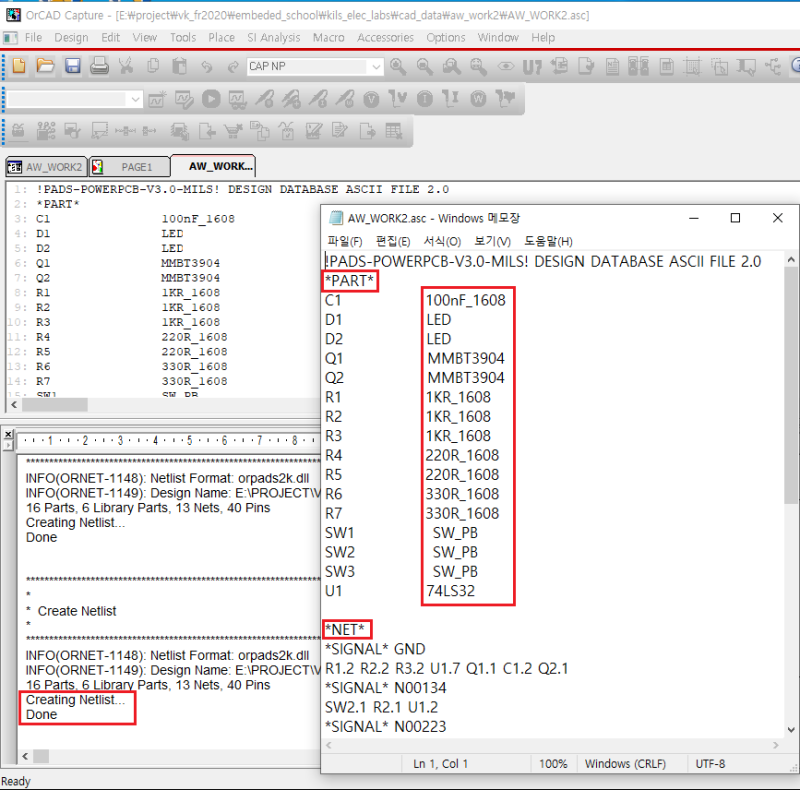Print the current design
800x790 pixels.
point(96,66)
